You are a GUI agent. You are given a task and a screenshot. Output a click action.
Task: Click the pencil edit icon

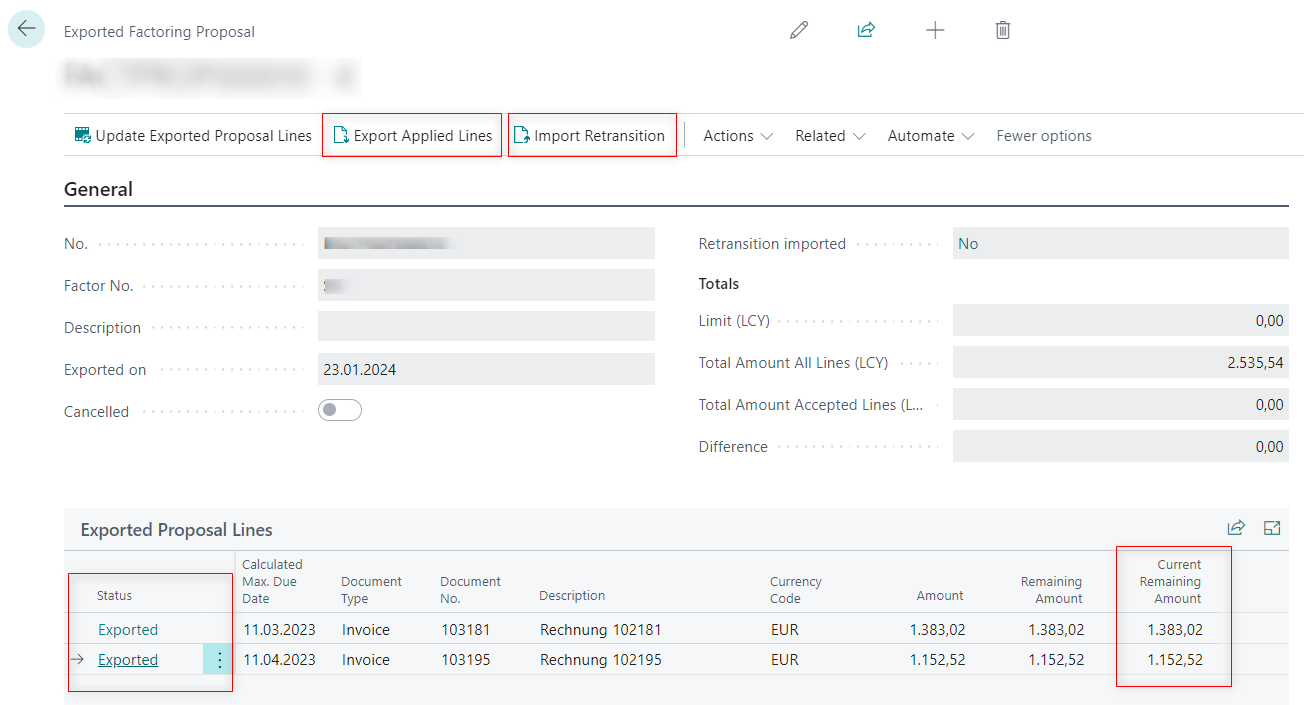click(x=798, y=31)
